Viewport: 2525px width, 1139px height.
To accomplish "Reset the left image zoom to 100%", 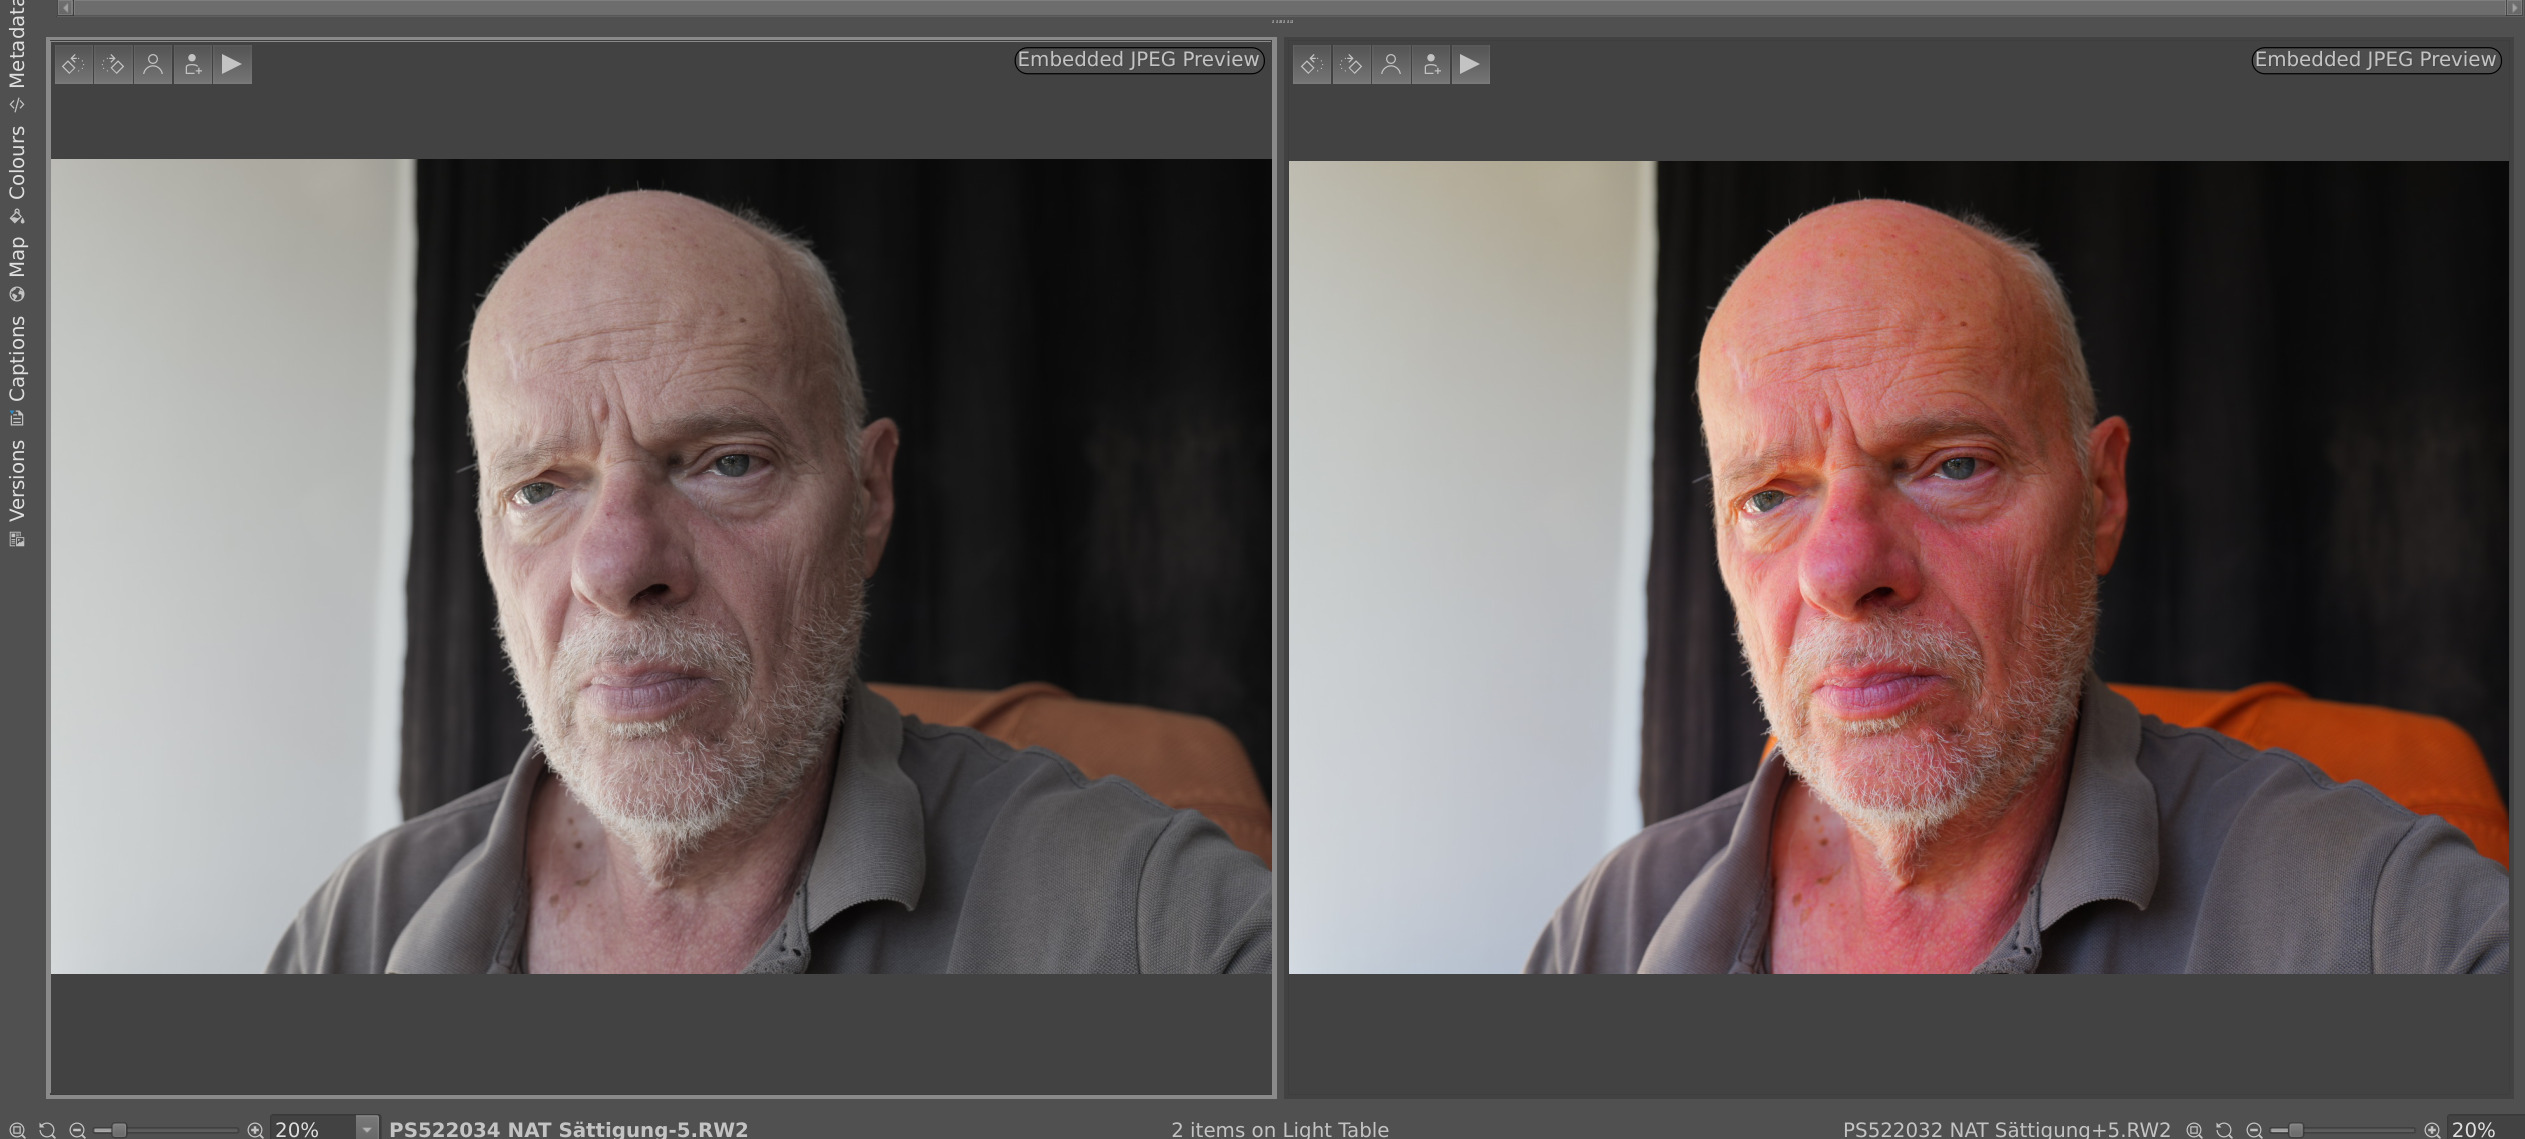I will [x=47, y=1129].
